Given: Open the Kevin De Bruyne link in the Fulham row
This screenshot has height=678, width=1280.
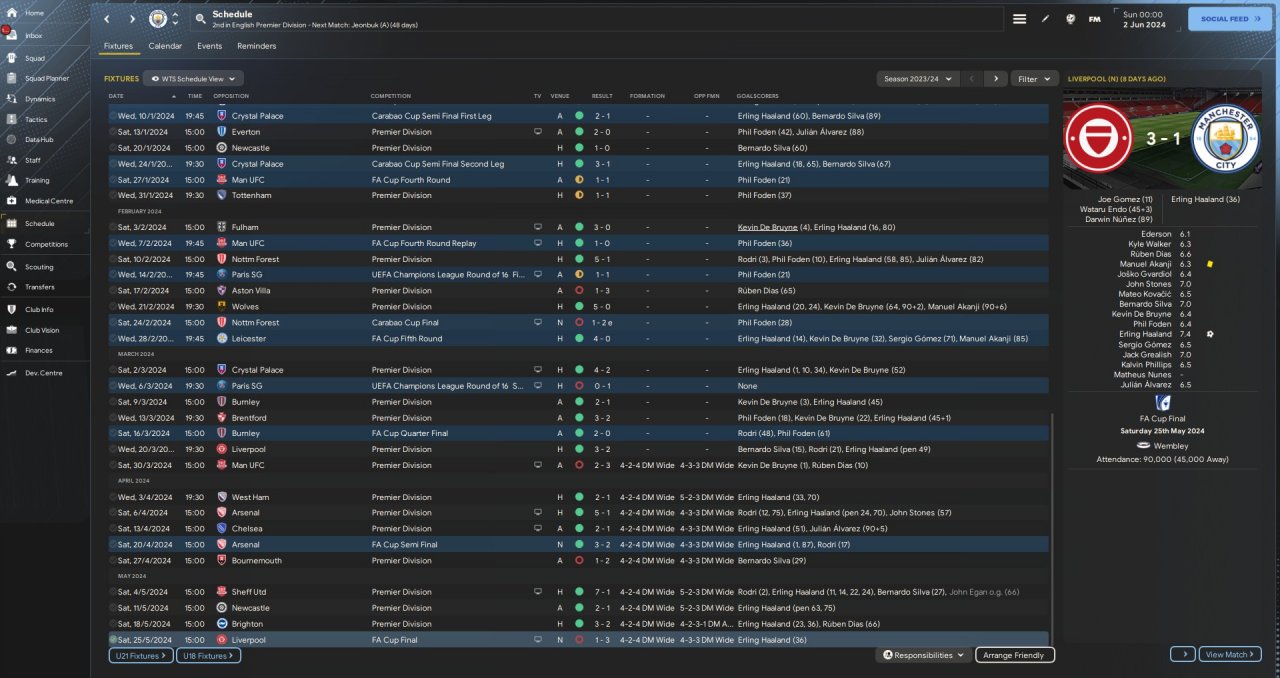Looking at the screenshot, I should pos(770,227).
